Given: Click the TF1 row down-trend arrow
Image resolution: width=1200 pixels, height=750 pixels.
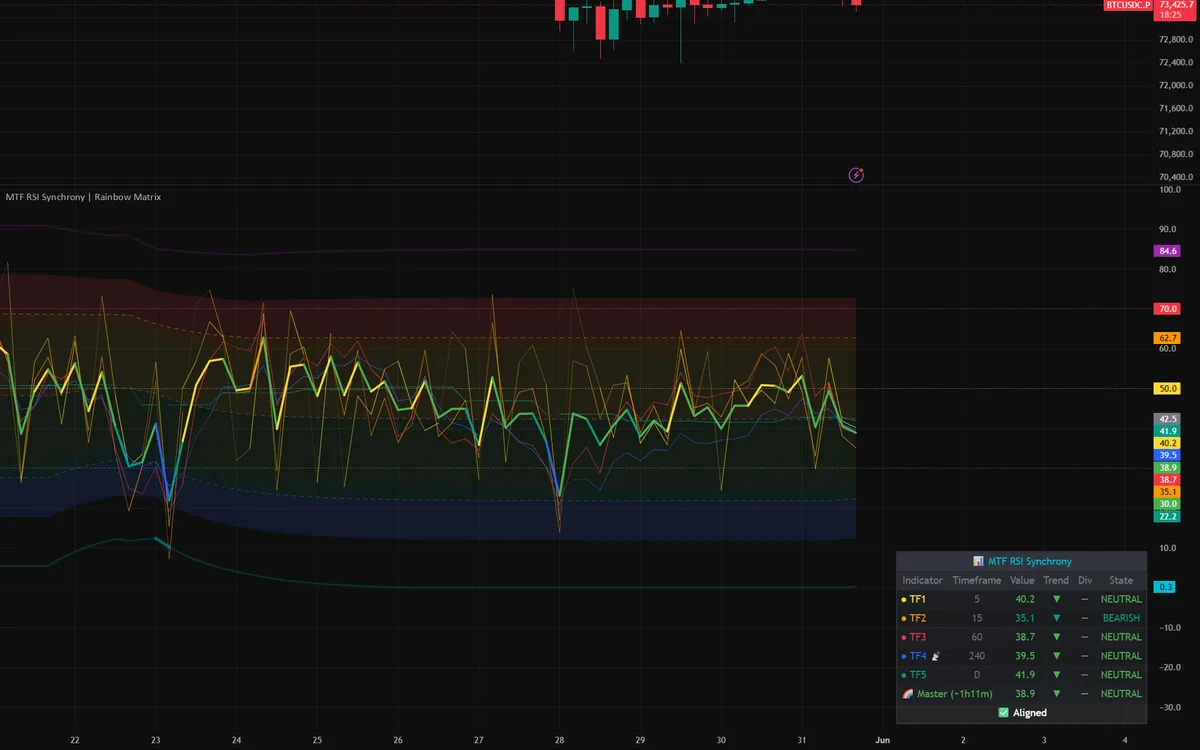Looking at the screenshot, I should point(1056,599).
